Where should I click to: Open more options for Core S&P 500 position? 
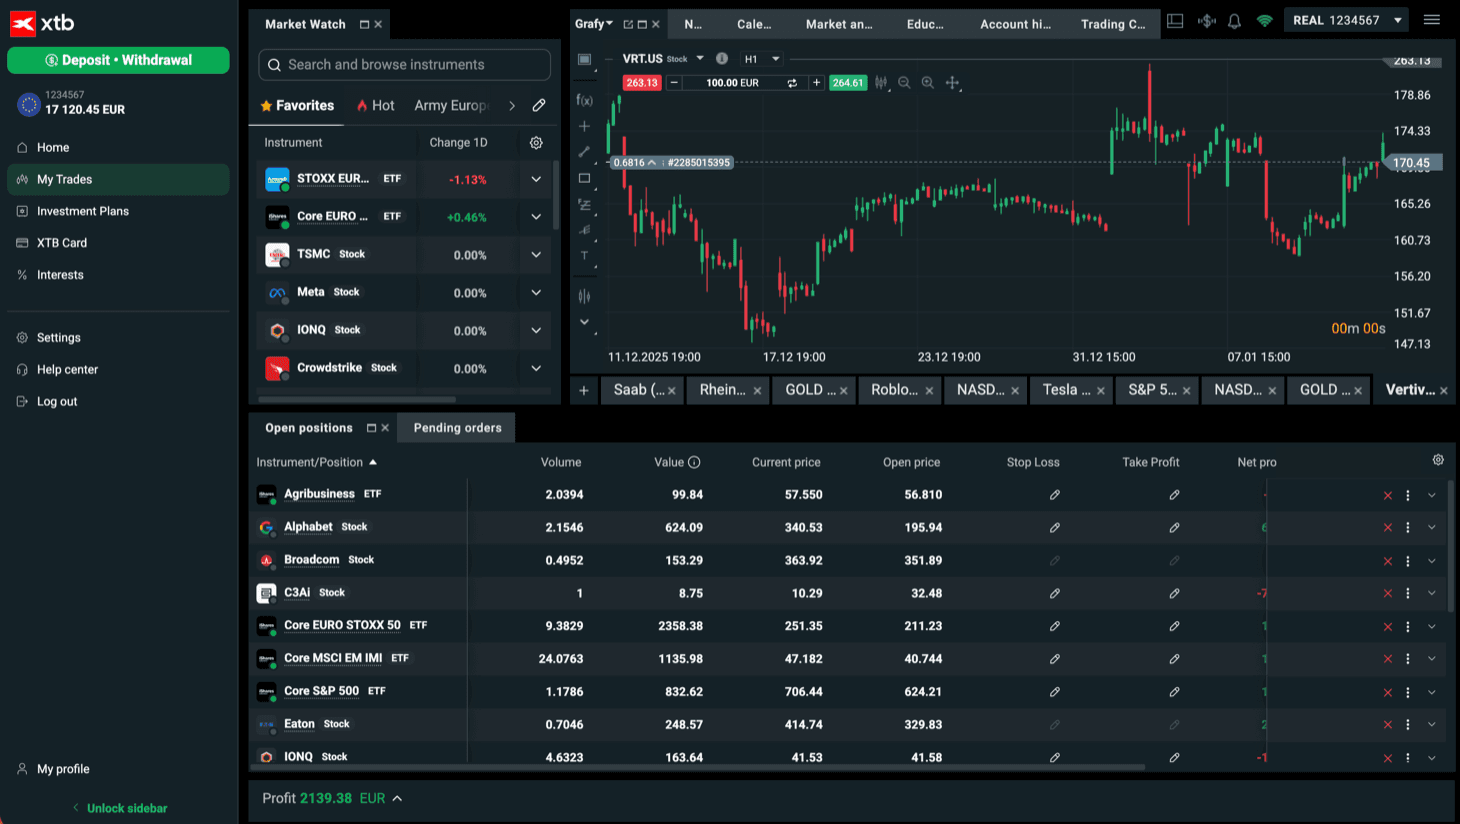pos(1408,692)
